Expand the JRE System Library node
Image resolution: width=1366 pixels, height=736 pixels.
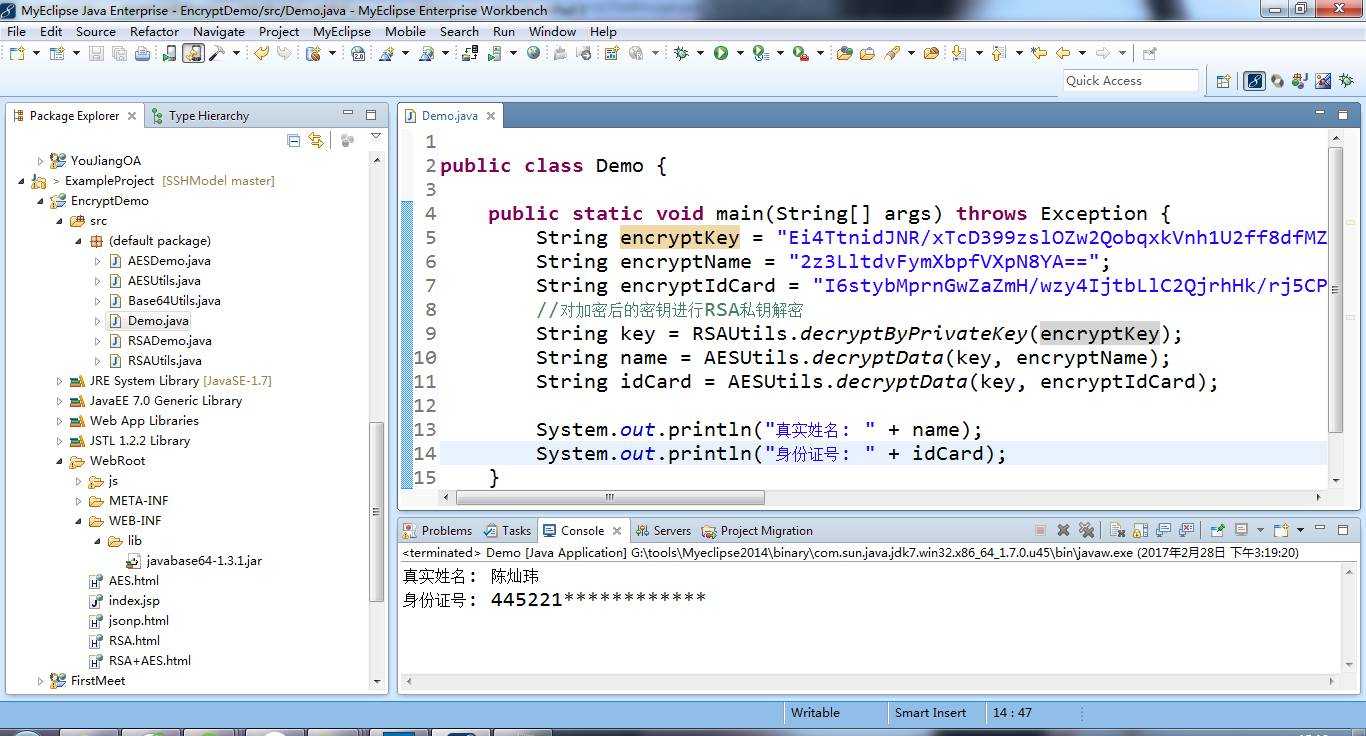tap(60, 381)
